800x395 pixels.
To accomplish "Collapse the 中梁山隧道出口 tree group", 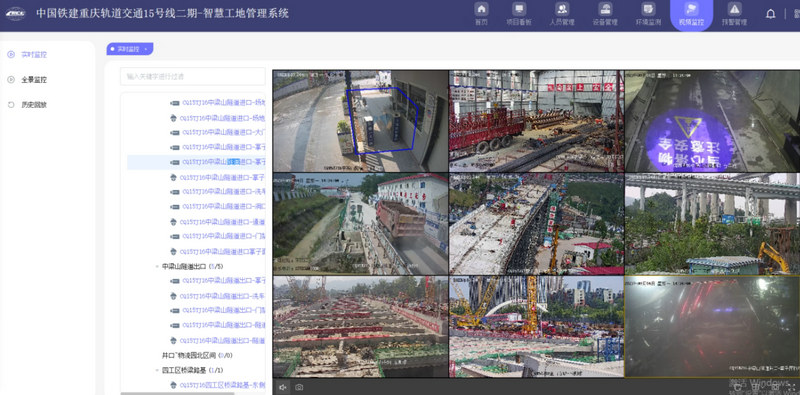I will (x=157, y=266).
